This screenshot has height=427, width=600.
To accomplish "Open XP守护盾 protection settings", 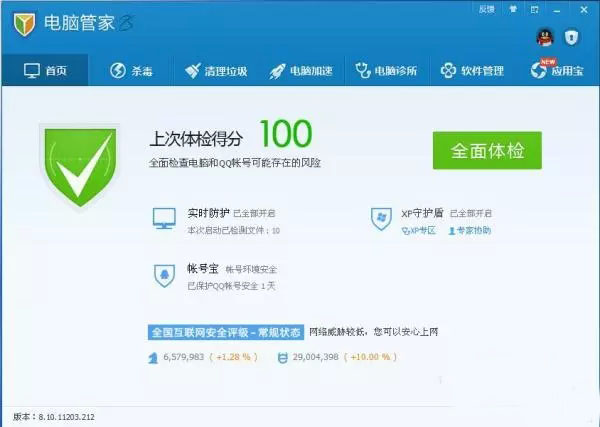I will pyautogui.click(x=422, y=213).
